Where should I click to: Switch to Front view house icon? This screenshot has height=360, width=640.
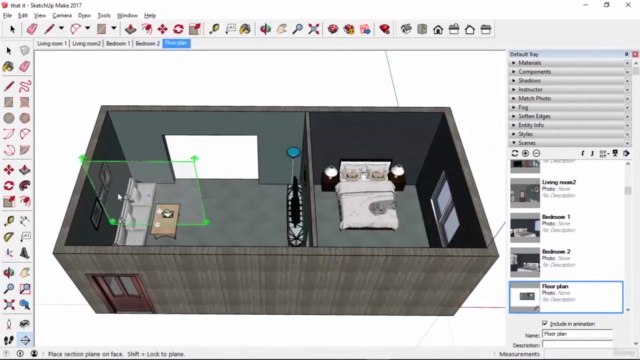pyautogui.click(x=438, y=29)
